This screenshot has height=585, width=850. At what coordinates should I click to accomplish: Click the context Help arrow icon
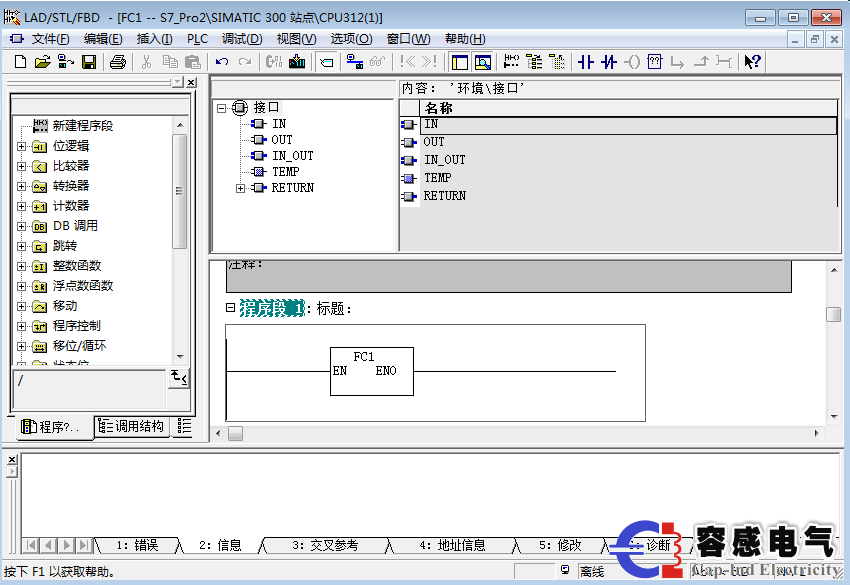752,62
